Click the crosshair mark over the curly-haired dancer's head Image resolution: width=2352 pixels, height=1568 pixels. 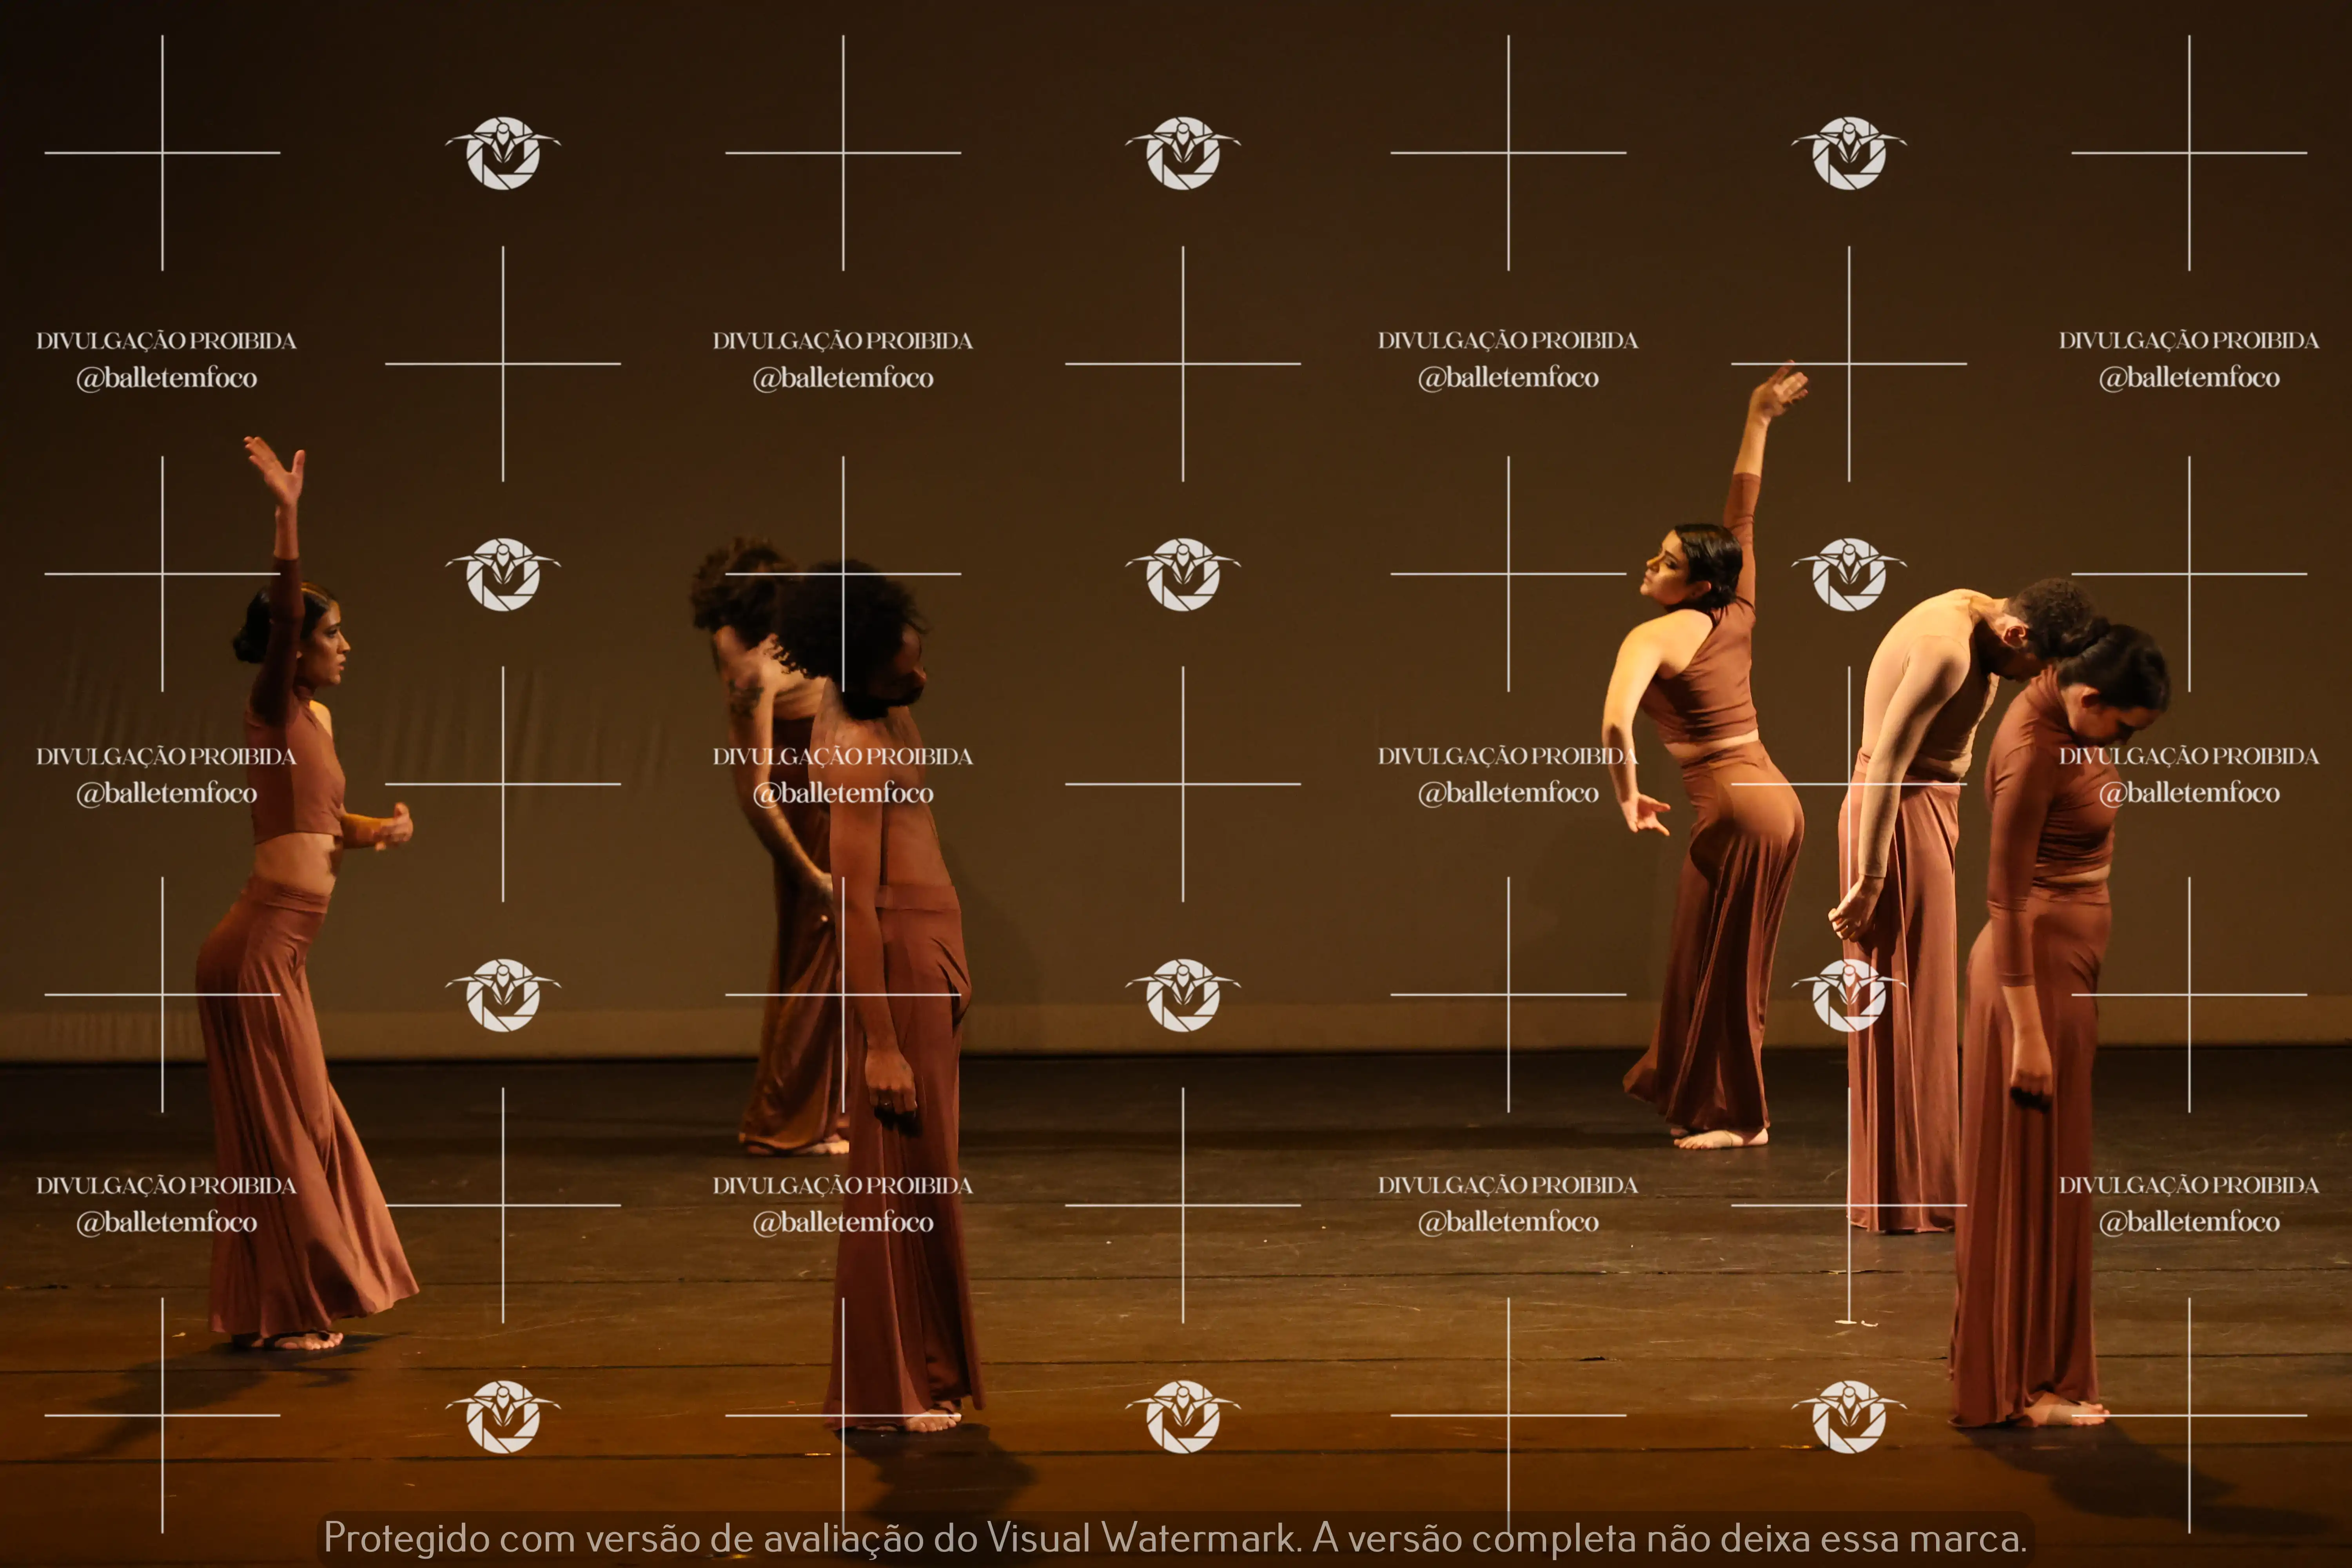(843, 574)
